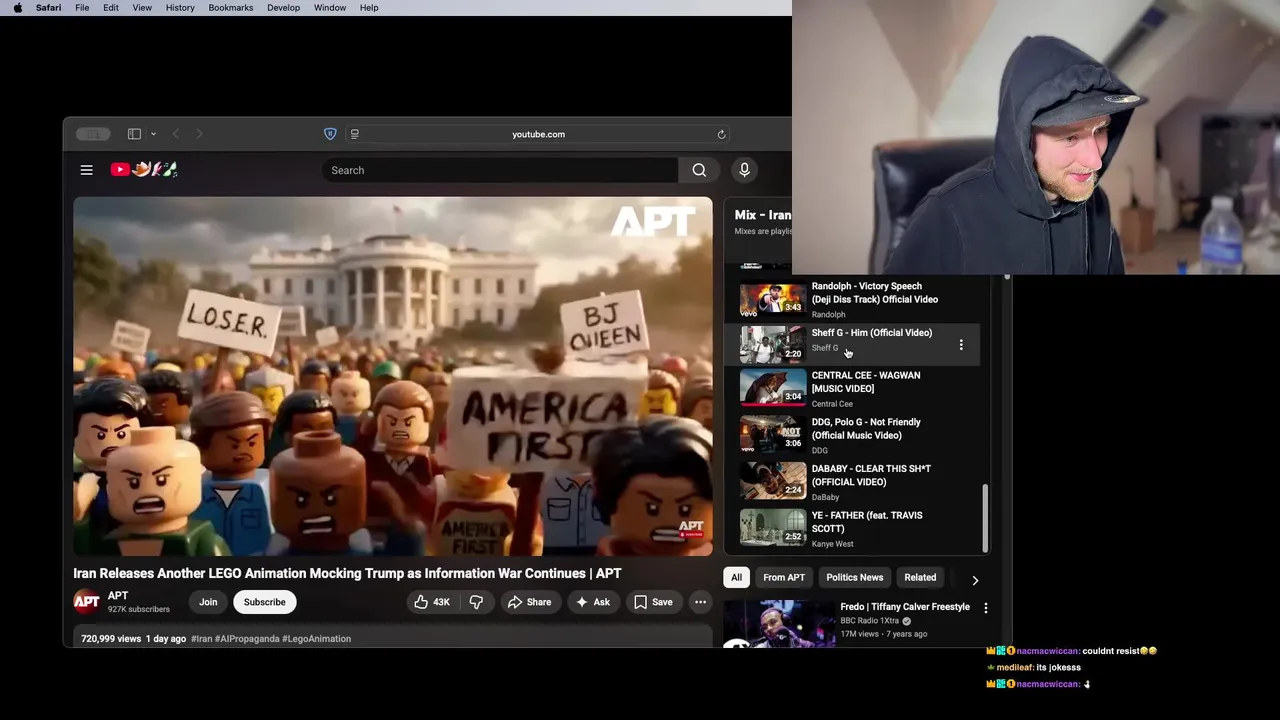
Task: Click the privacy shield icon
Action: coord(330,134)
